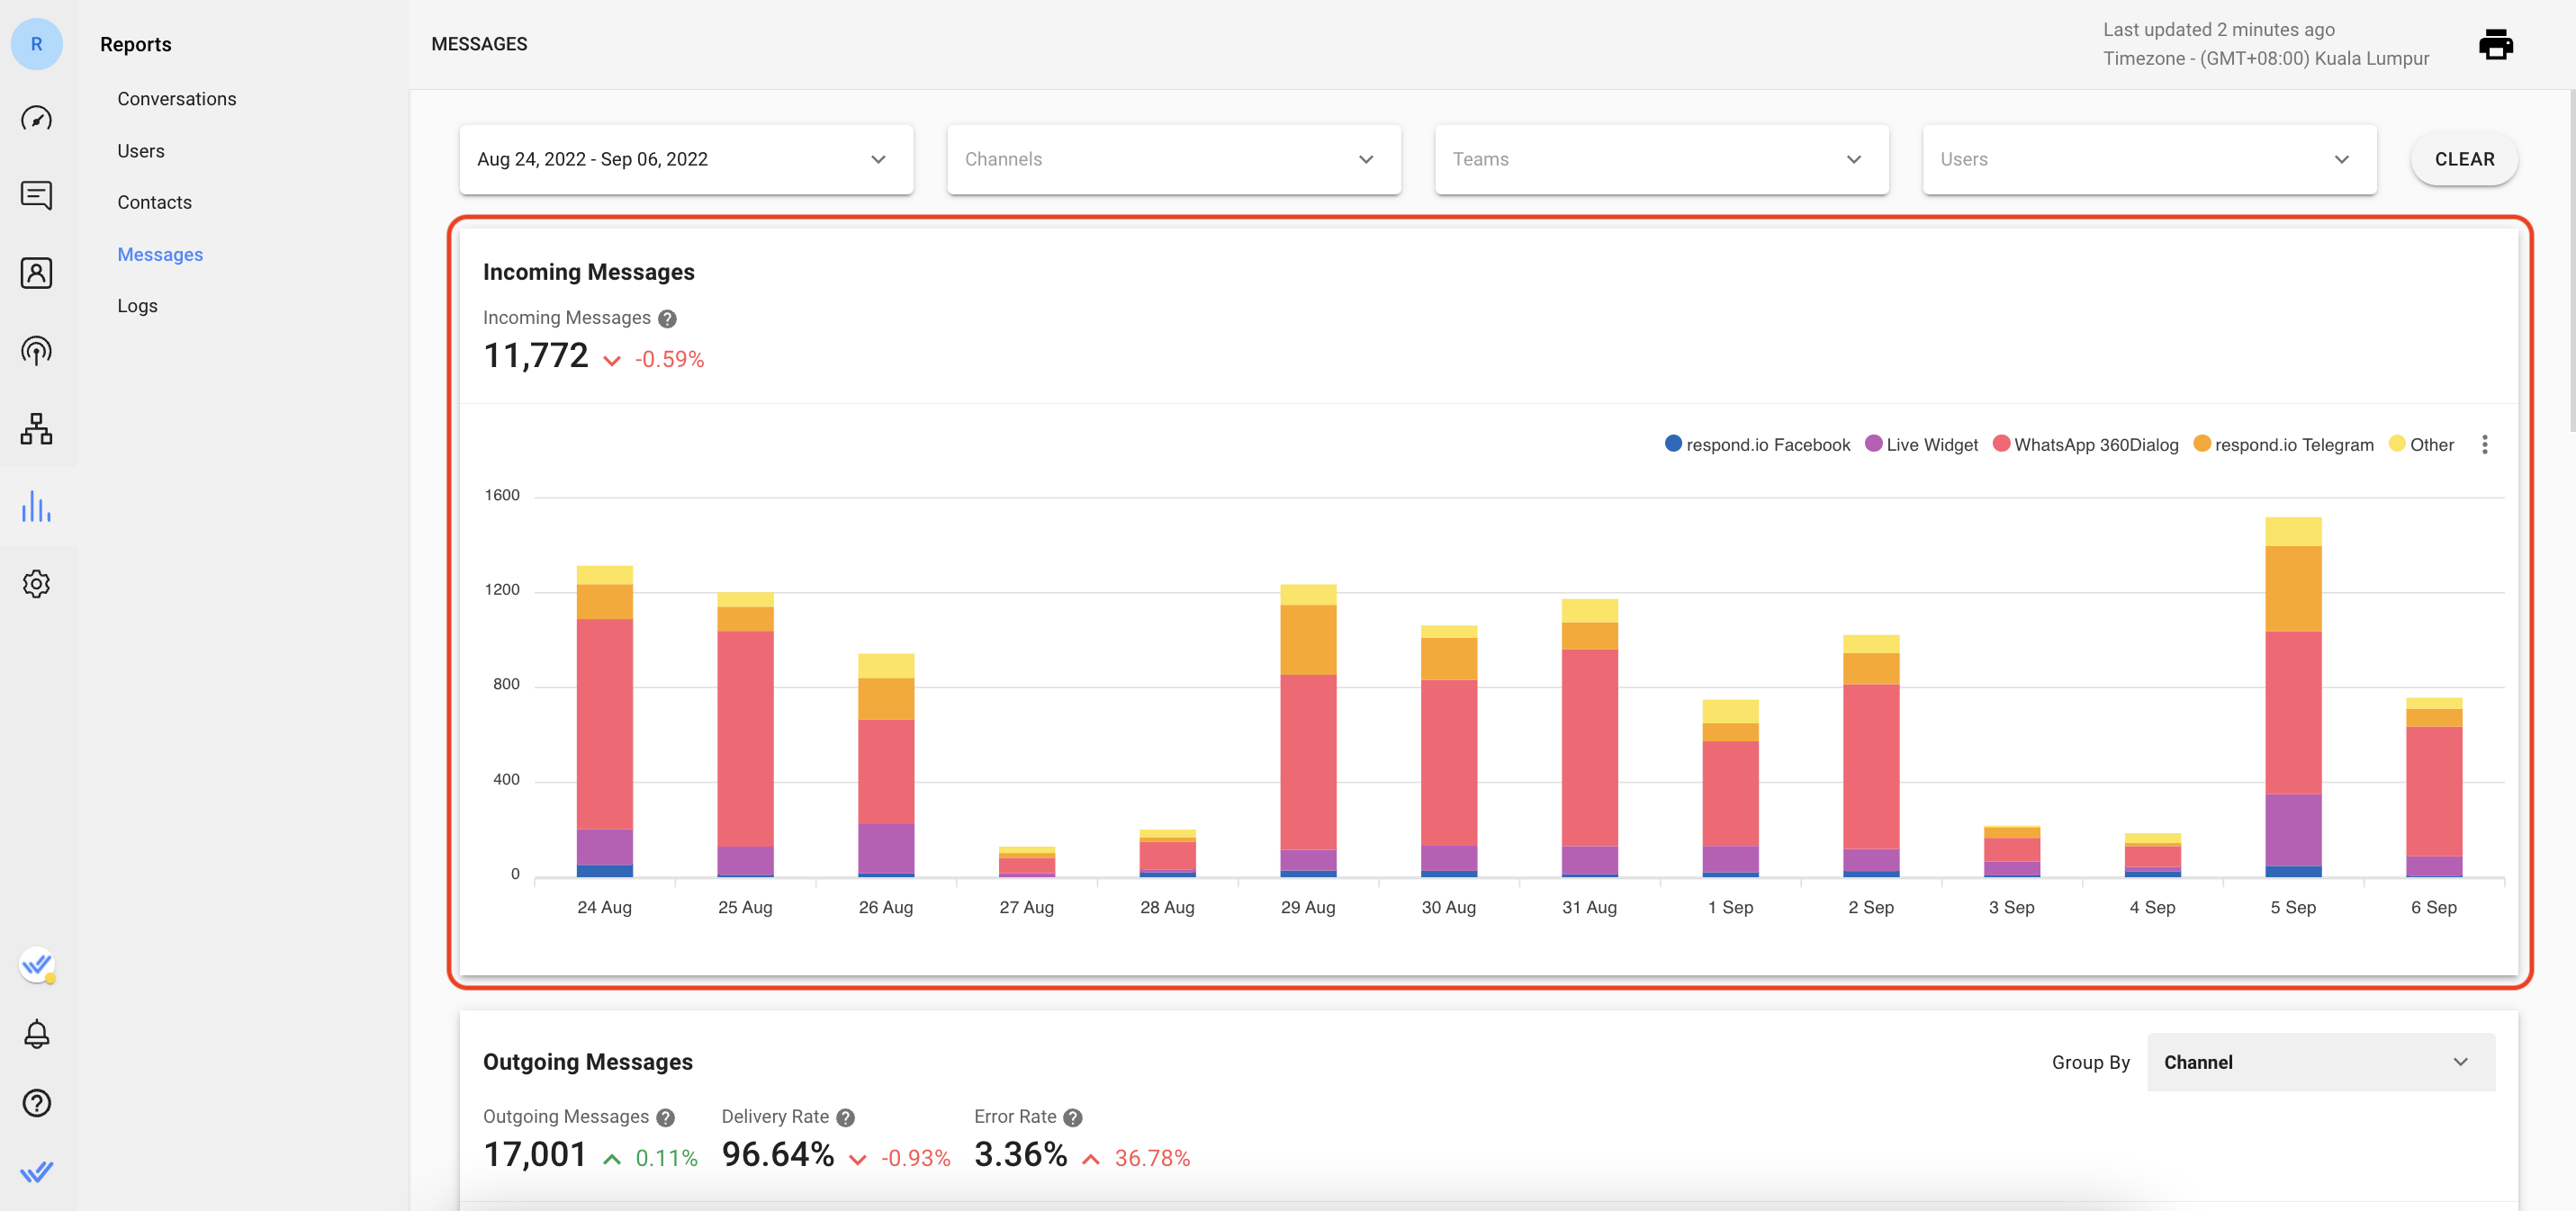Go to Users report

click(x=141, y=151)
